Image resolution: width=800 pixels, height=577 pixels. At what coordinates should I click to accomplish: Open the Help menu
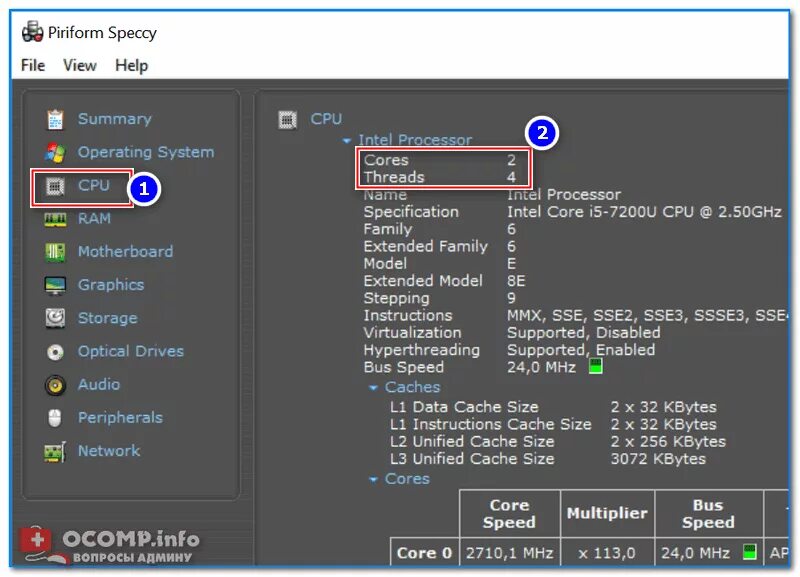(132, 65)
